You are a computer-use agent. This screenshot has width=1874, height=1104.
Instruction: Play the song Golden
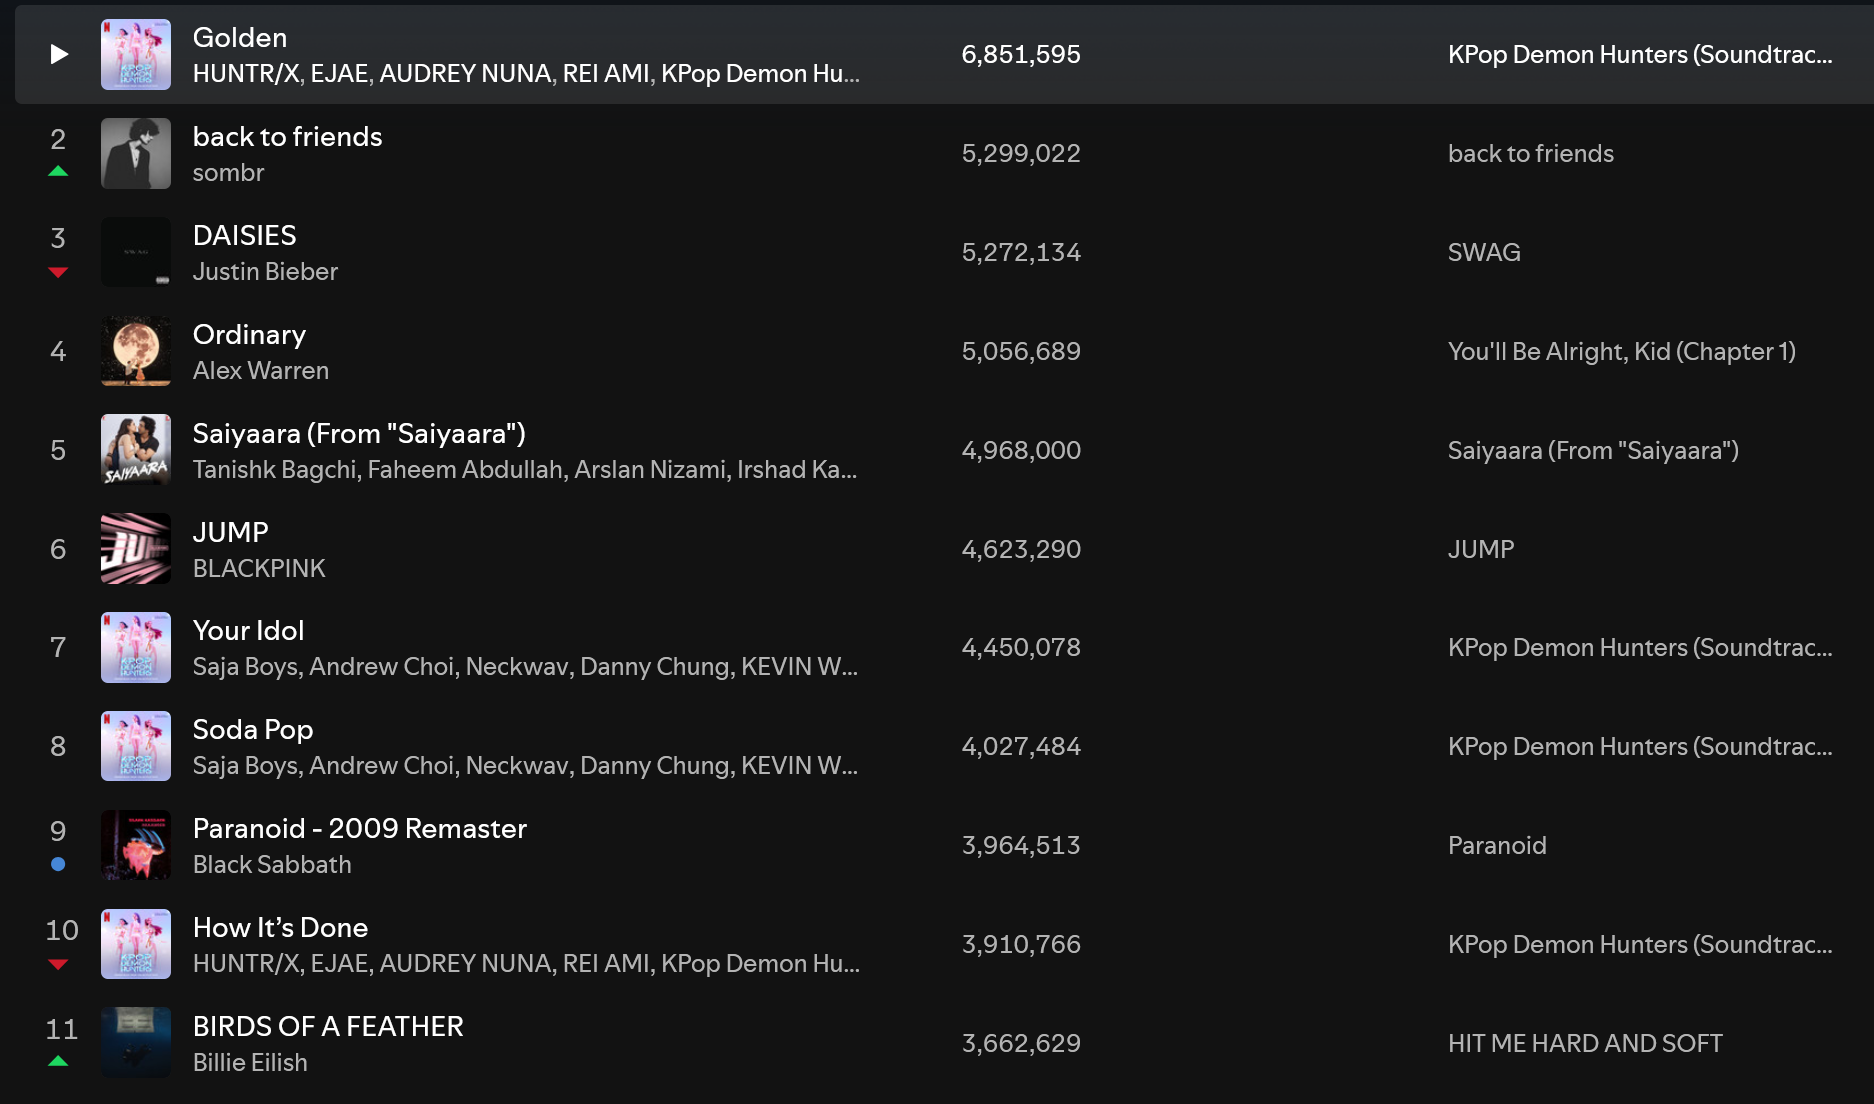tap(59, 54)
